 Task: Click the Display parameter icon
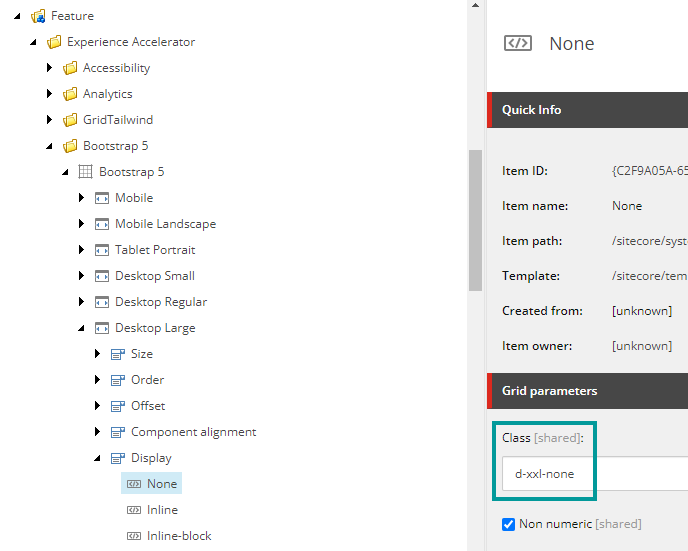click(118, 458)
